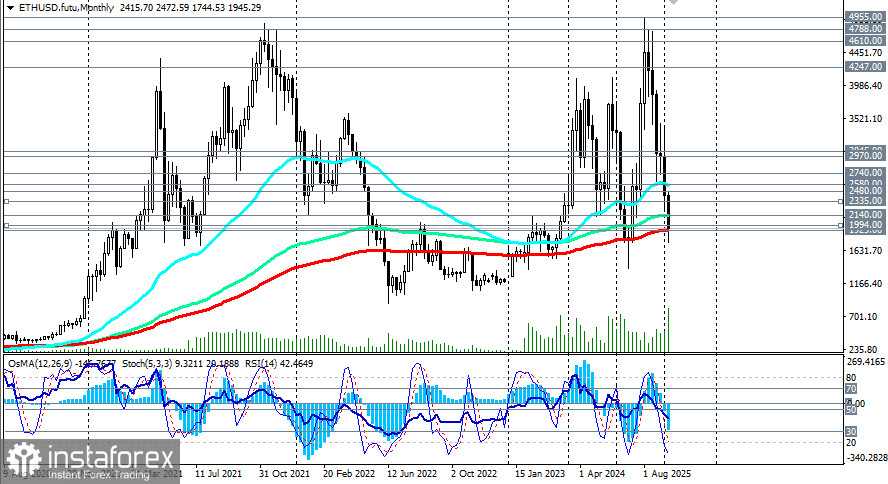Click the Stoch(5,3,3) indicator label
Viewport: 888px width, 484px height.
pyautogui.click(x=146, y=363)
